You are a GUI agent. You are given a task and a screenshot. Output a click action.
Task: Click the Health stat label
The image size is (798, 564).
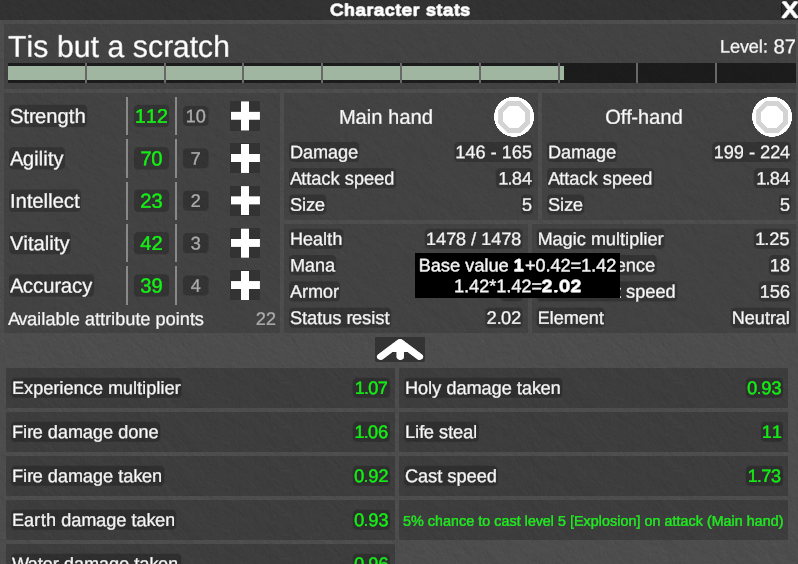[316, 239]
